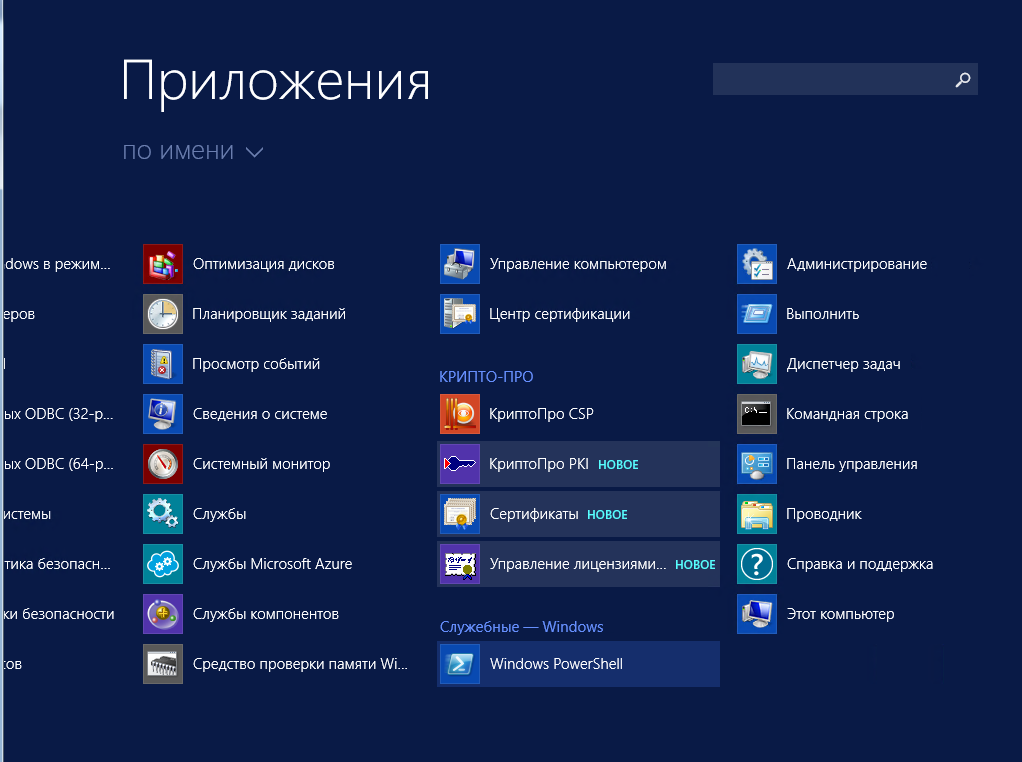
Task: Click 'Администрирование' label
Action: coord(856,264)
